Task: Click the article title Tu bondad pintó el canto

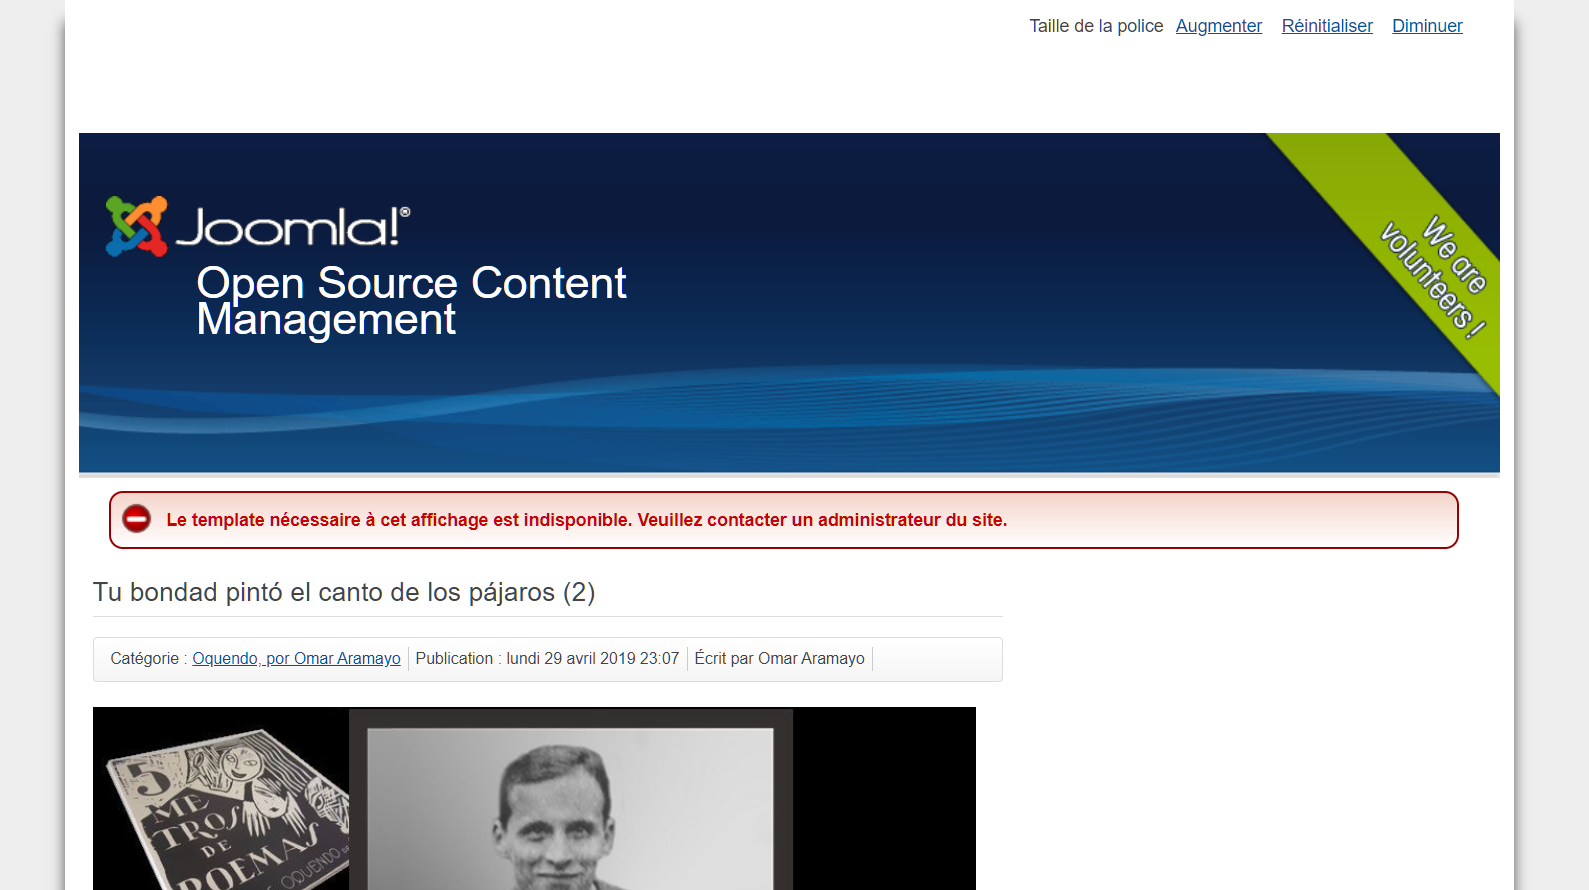Action: (x=344, y=592)
